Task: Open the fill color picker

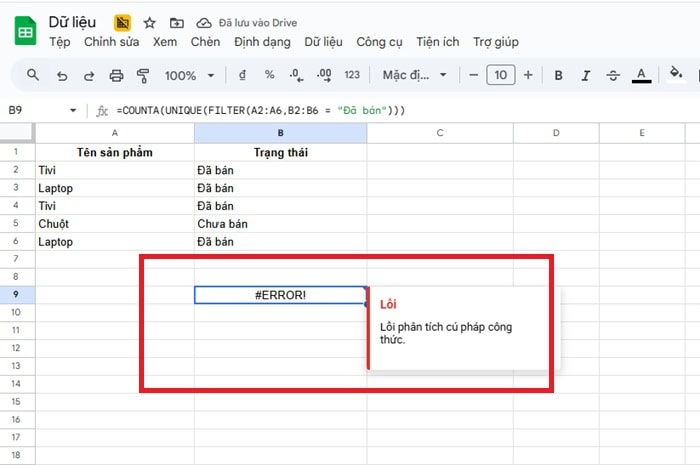Action: tap(676, 74)
